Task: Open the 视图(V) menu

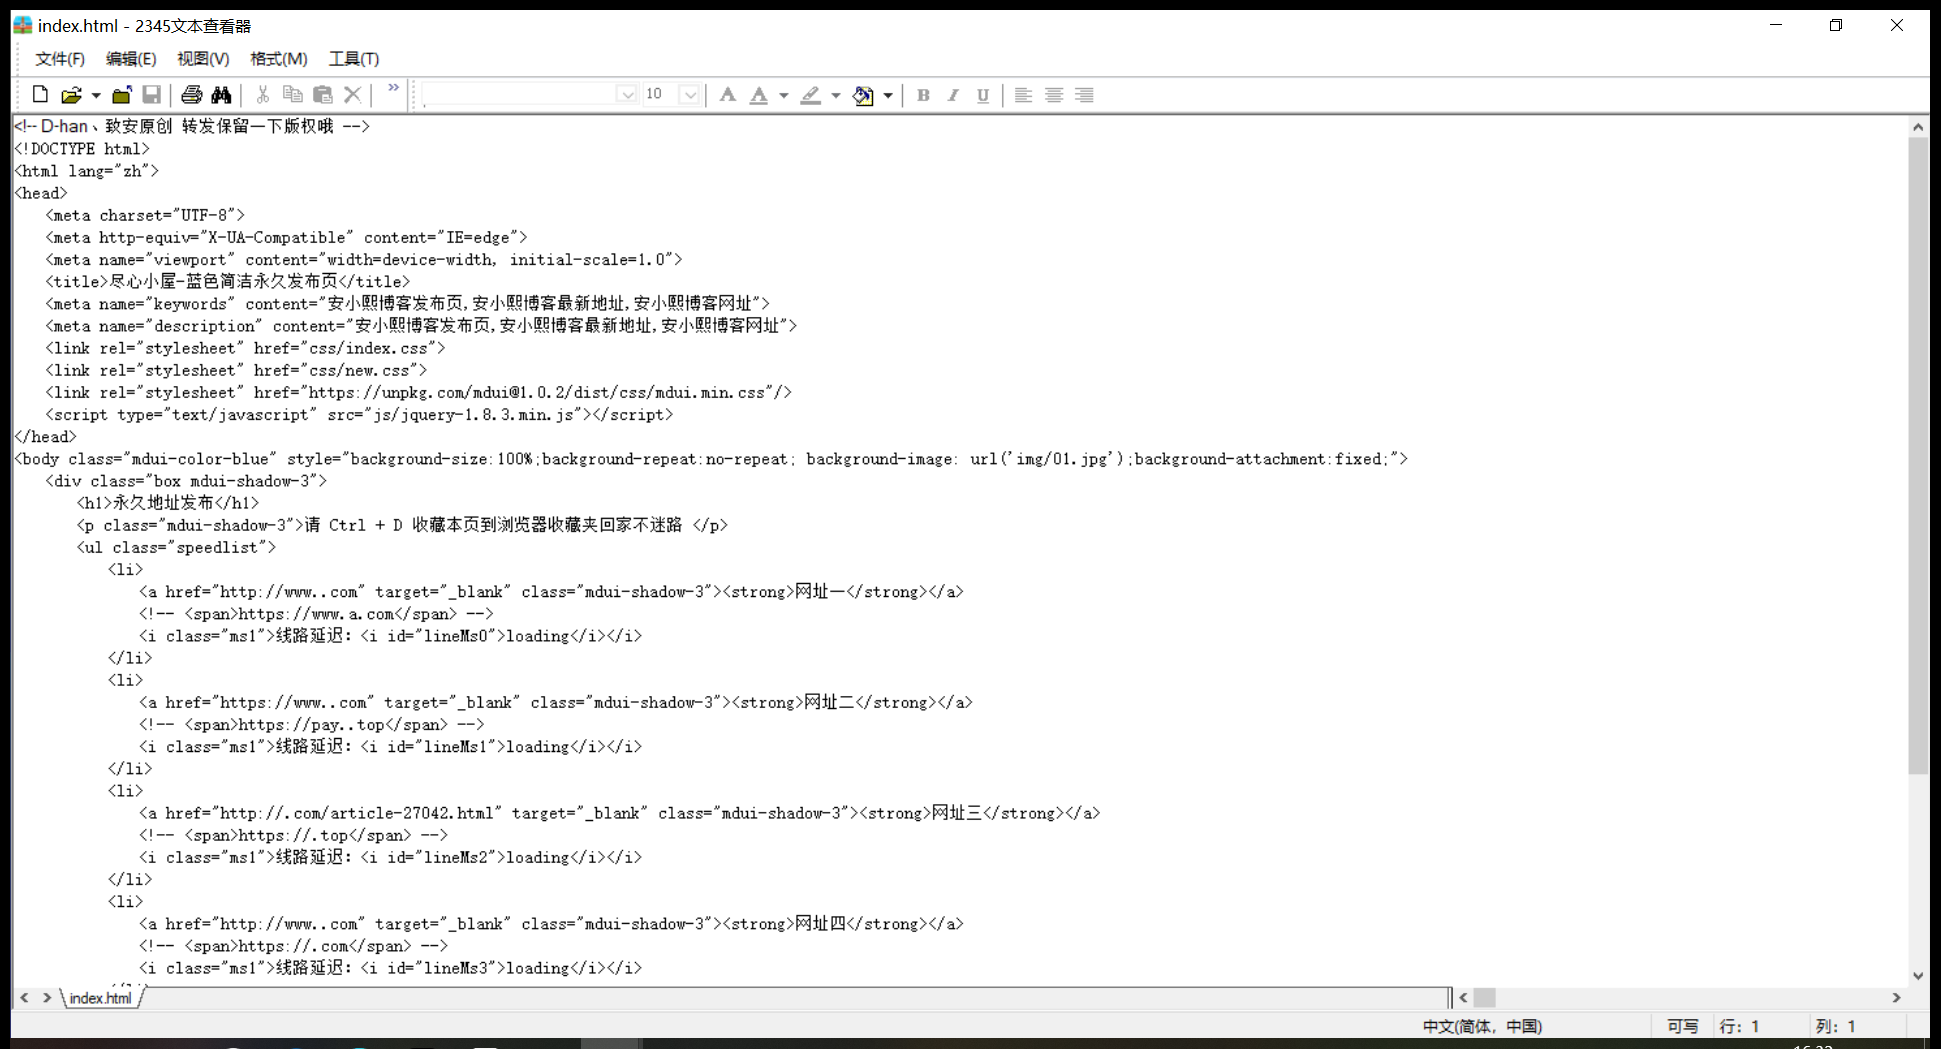Action: (x=203, y=59)
